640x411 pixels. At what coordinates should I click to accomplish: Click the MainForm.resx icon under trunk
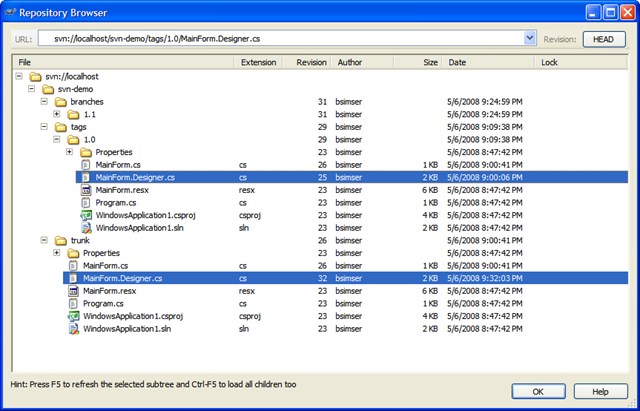73,291
